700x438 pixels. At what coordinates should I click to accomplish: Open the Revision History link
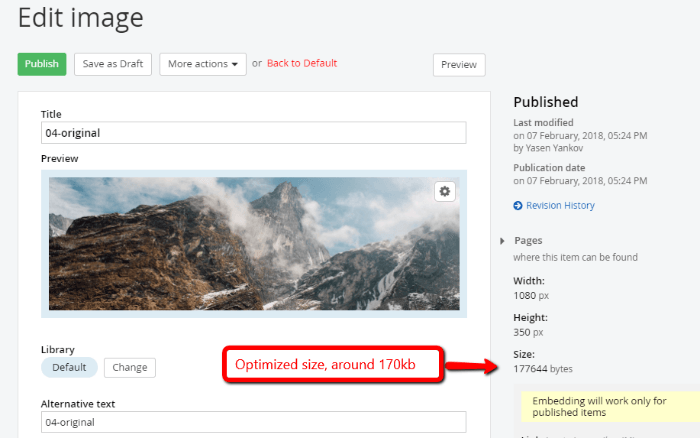click(560, 206)
